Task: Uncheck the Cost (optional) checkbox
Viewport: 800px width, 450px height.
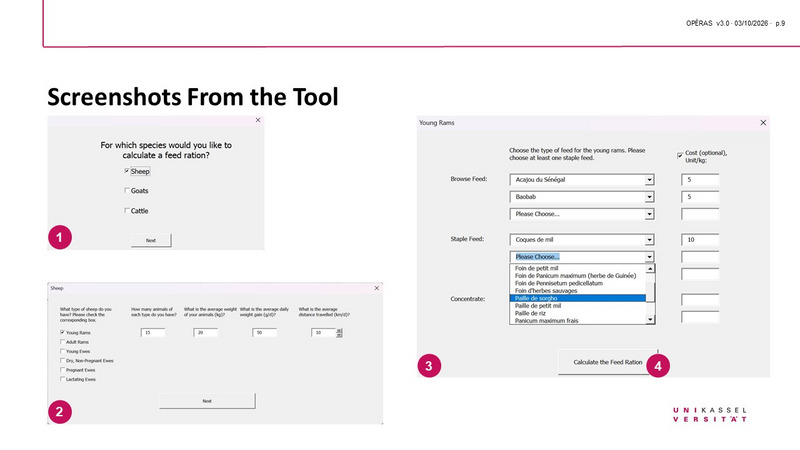Action: (x=681, y=155)
